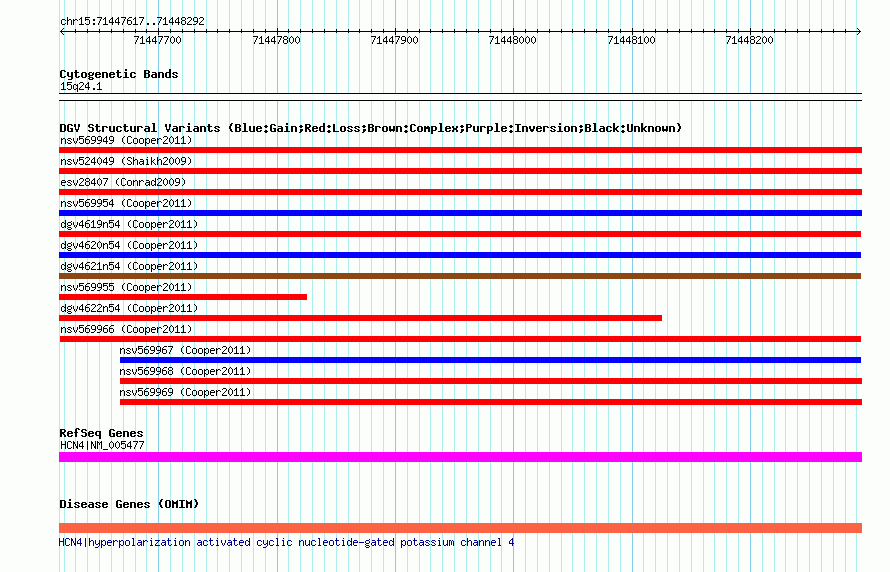Open variant dgv4622n54 (Cooper2011) label

click(129, 308)
